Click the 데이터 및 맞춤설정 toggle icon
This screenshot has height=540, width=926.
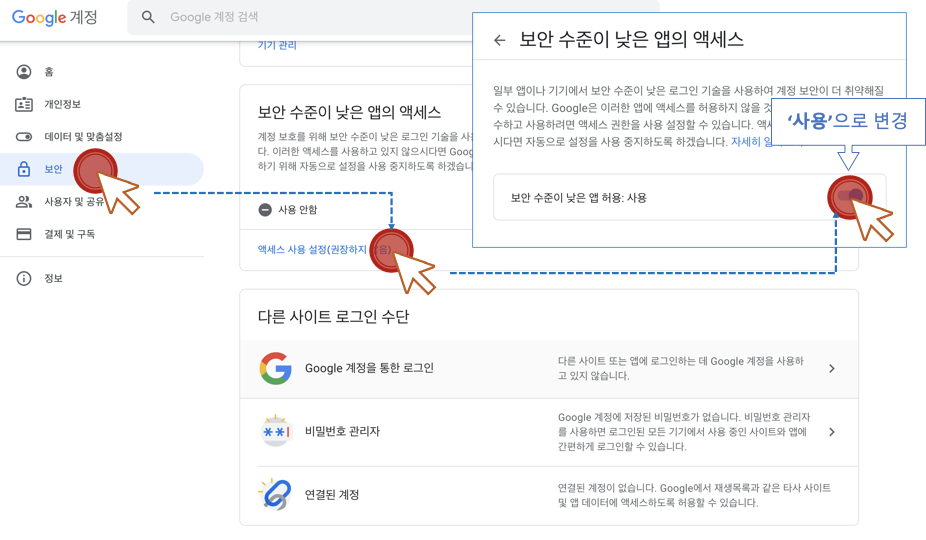(24, 137)
